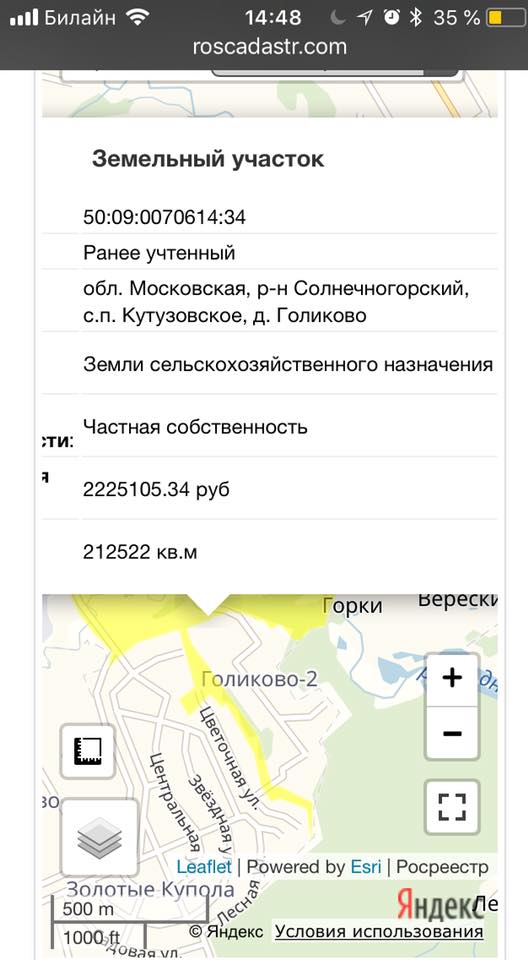The image size is (528, 960).
Task: Activate the ruler measurement tool
Action: pos(88,751)
